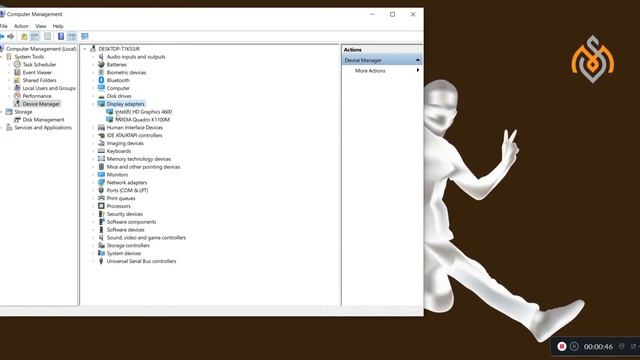Viewport: 640px width, 360px height.
Task: Click More Actions in Actions pane
Action: pyautogui.click(x=370, y=71)
